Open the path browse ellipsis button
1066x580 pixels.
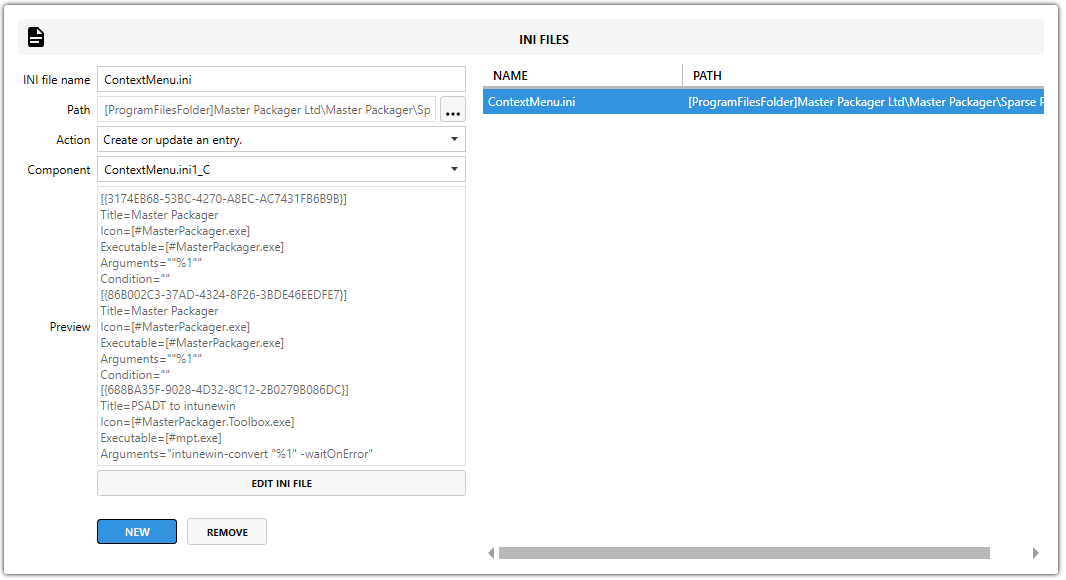(453, 109)
